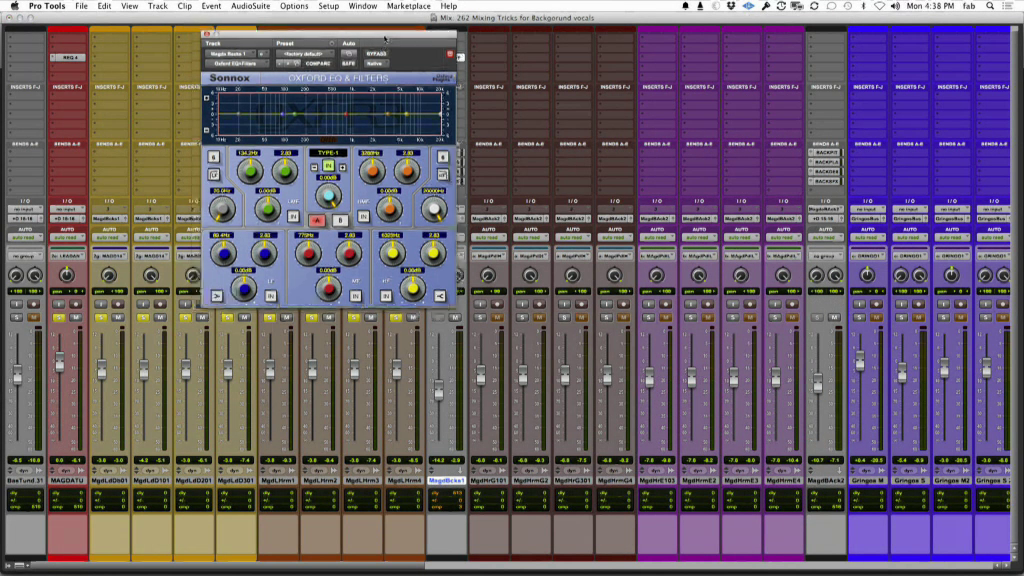Open the Marketplace menu
The height and width of the screenshot is (576, 1024).
[408, 6]
